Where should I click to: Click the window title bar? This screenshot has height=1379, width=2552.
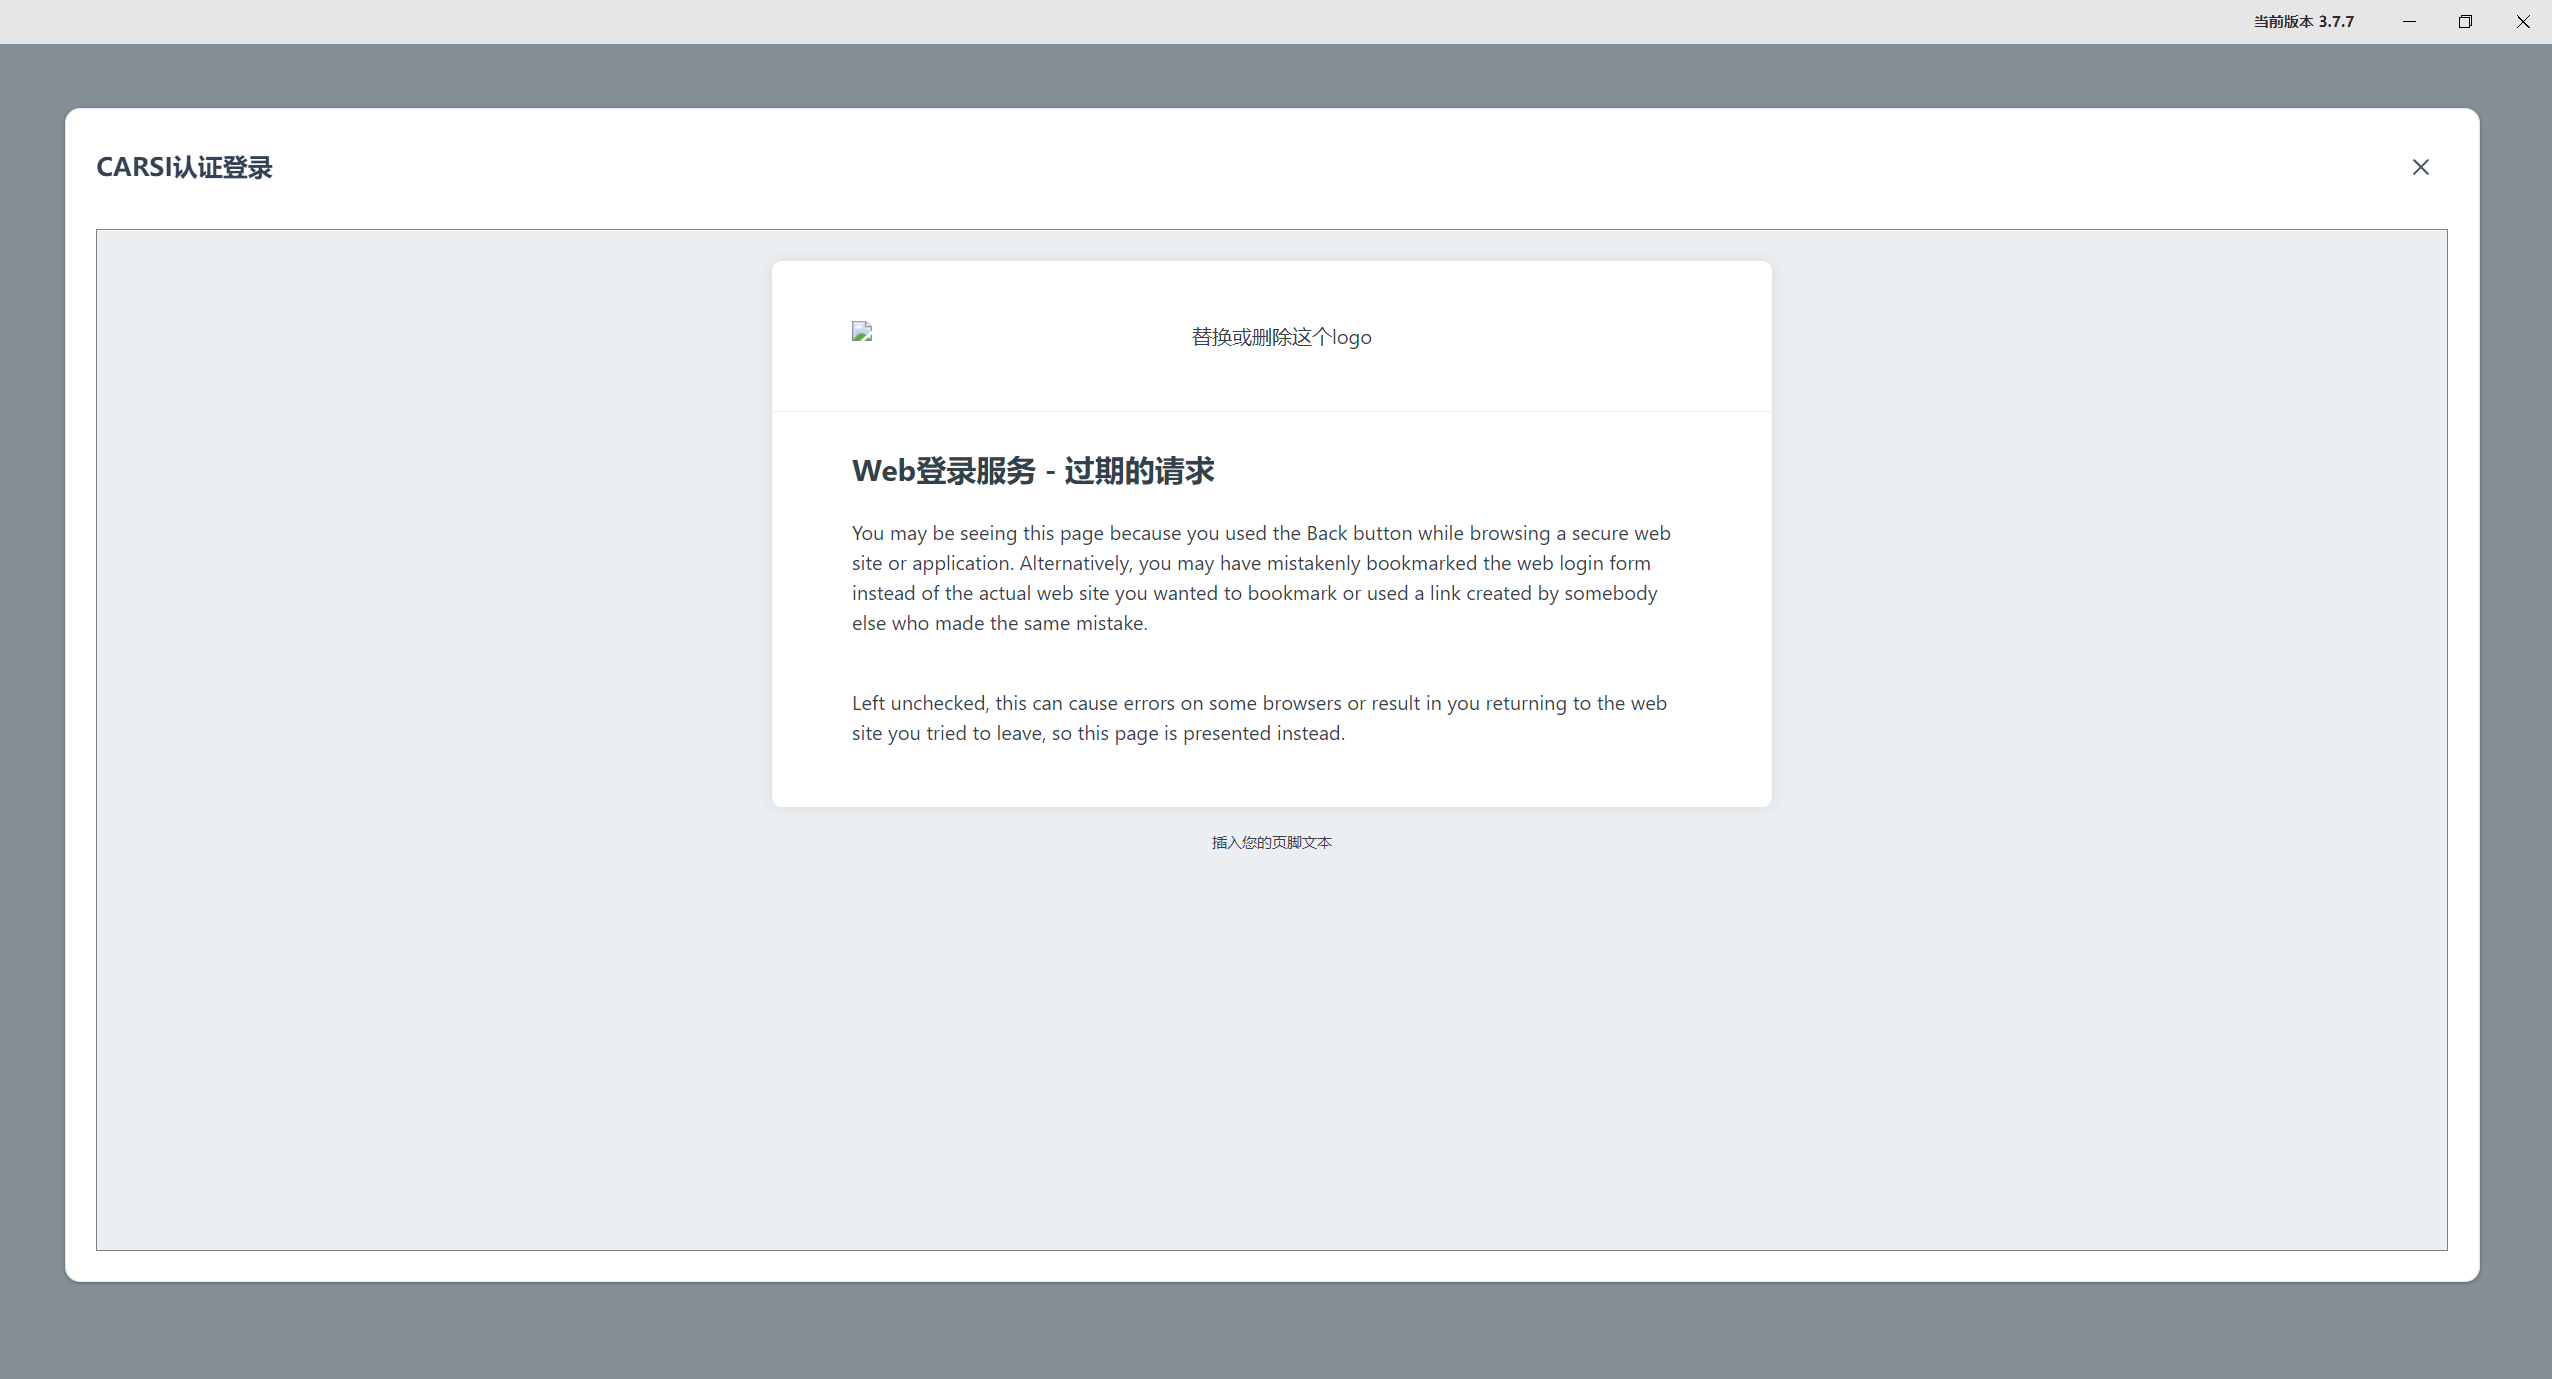[x=1200, y=21]
